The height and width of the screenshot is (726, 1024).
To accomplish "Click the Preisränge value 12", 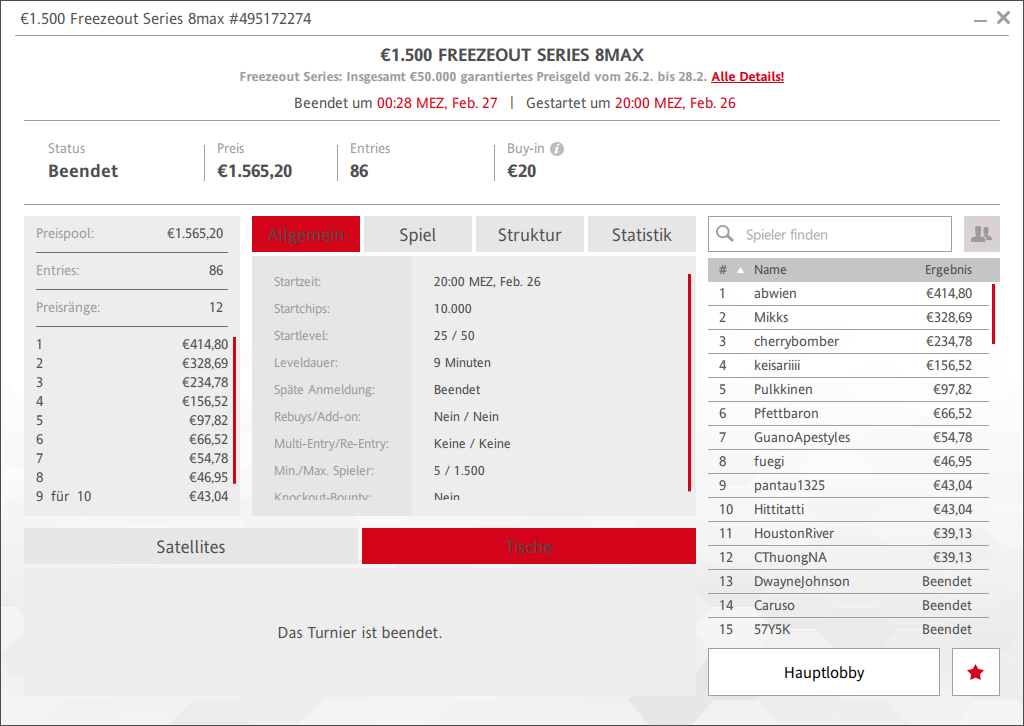I will point(216,308).
